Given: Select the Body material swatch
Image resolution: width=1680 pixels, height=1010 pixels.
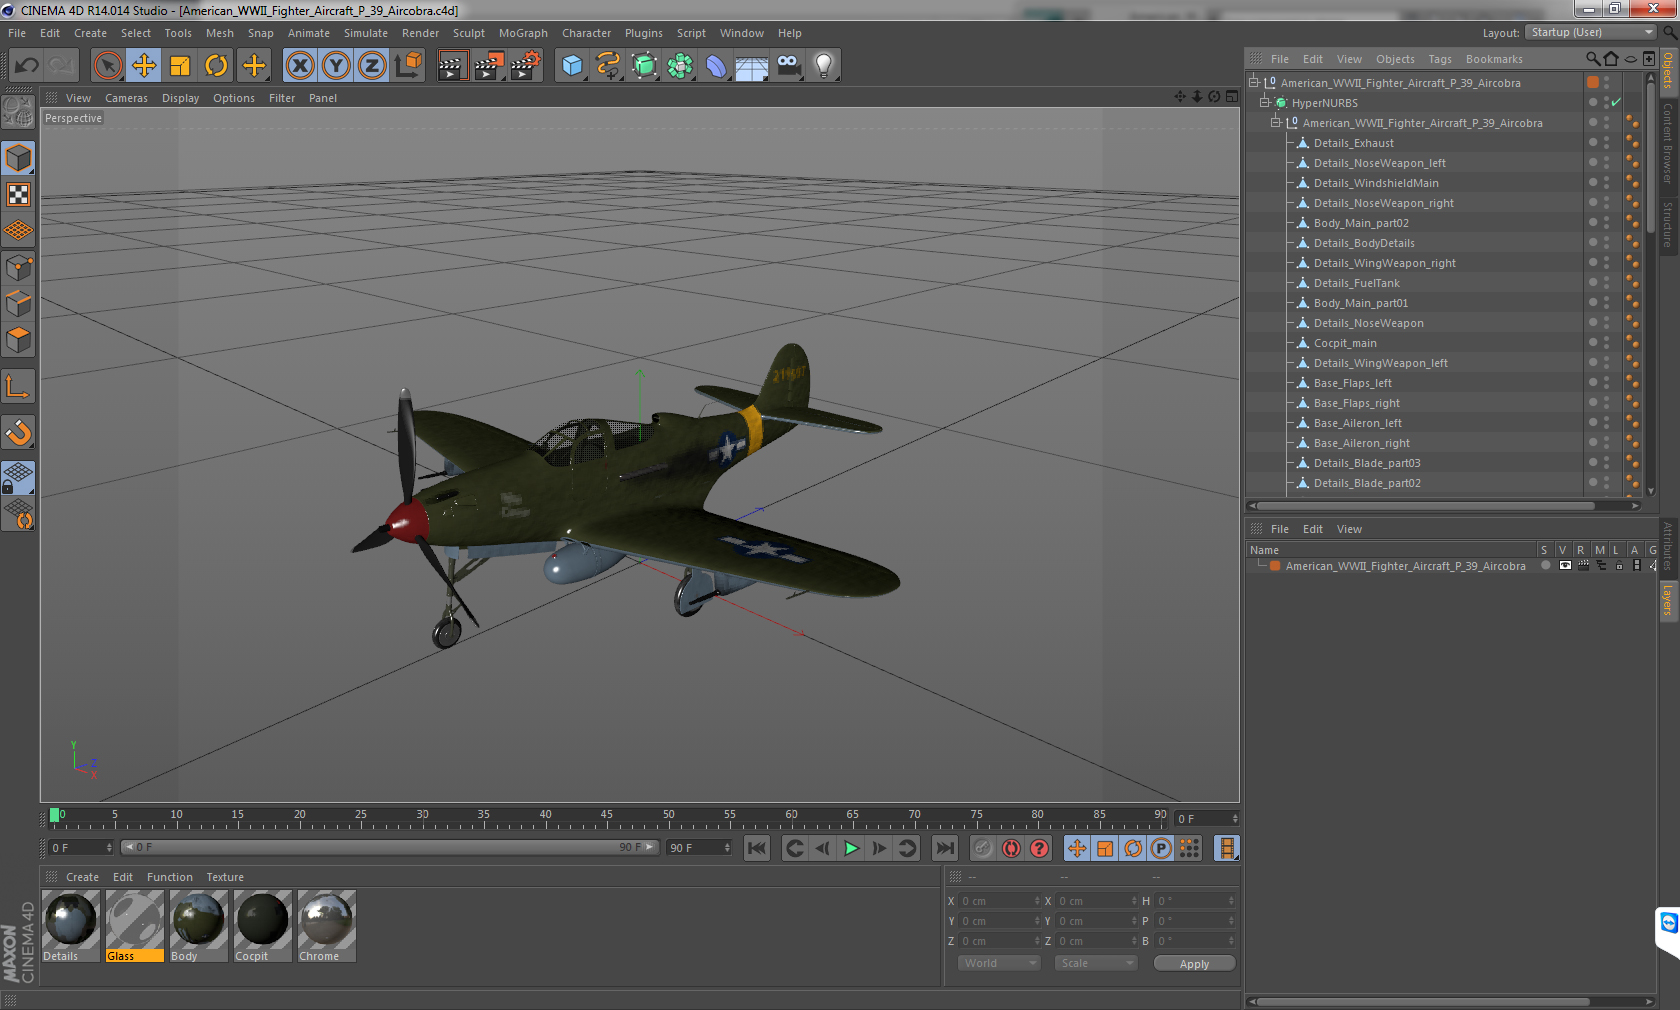Looking at the screenshot, I should pos(199,926).
